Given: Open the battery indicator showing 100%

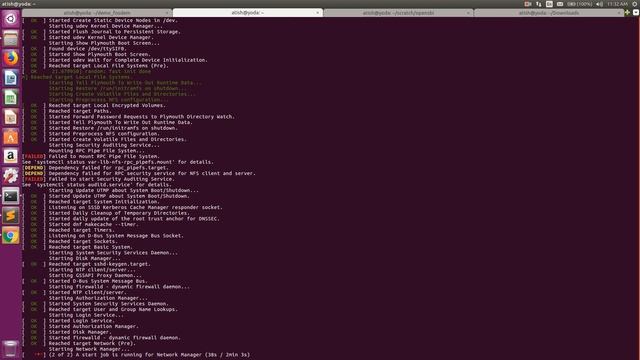Looking at the screenshot, I should point(580,4).
